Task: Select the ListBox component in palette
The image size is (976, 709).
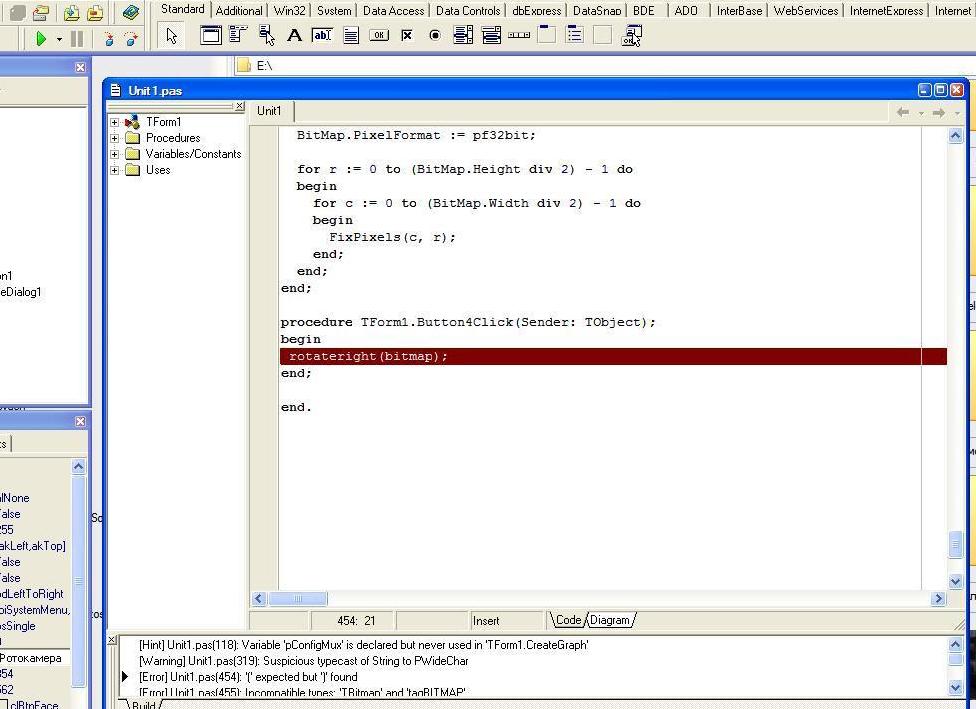Action: point(463,36)
